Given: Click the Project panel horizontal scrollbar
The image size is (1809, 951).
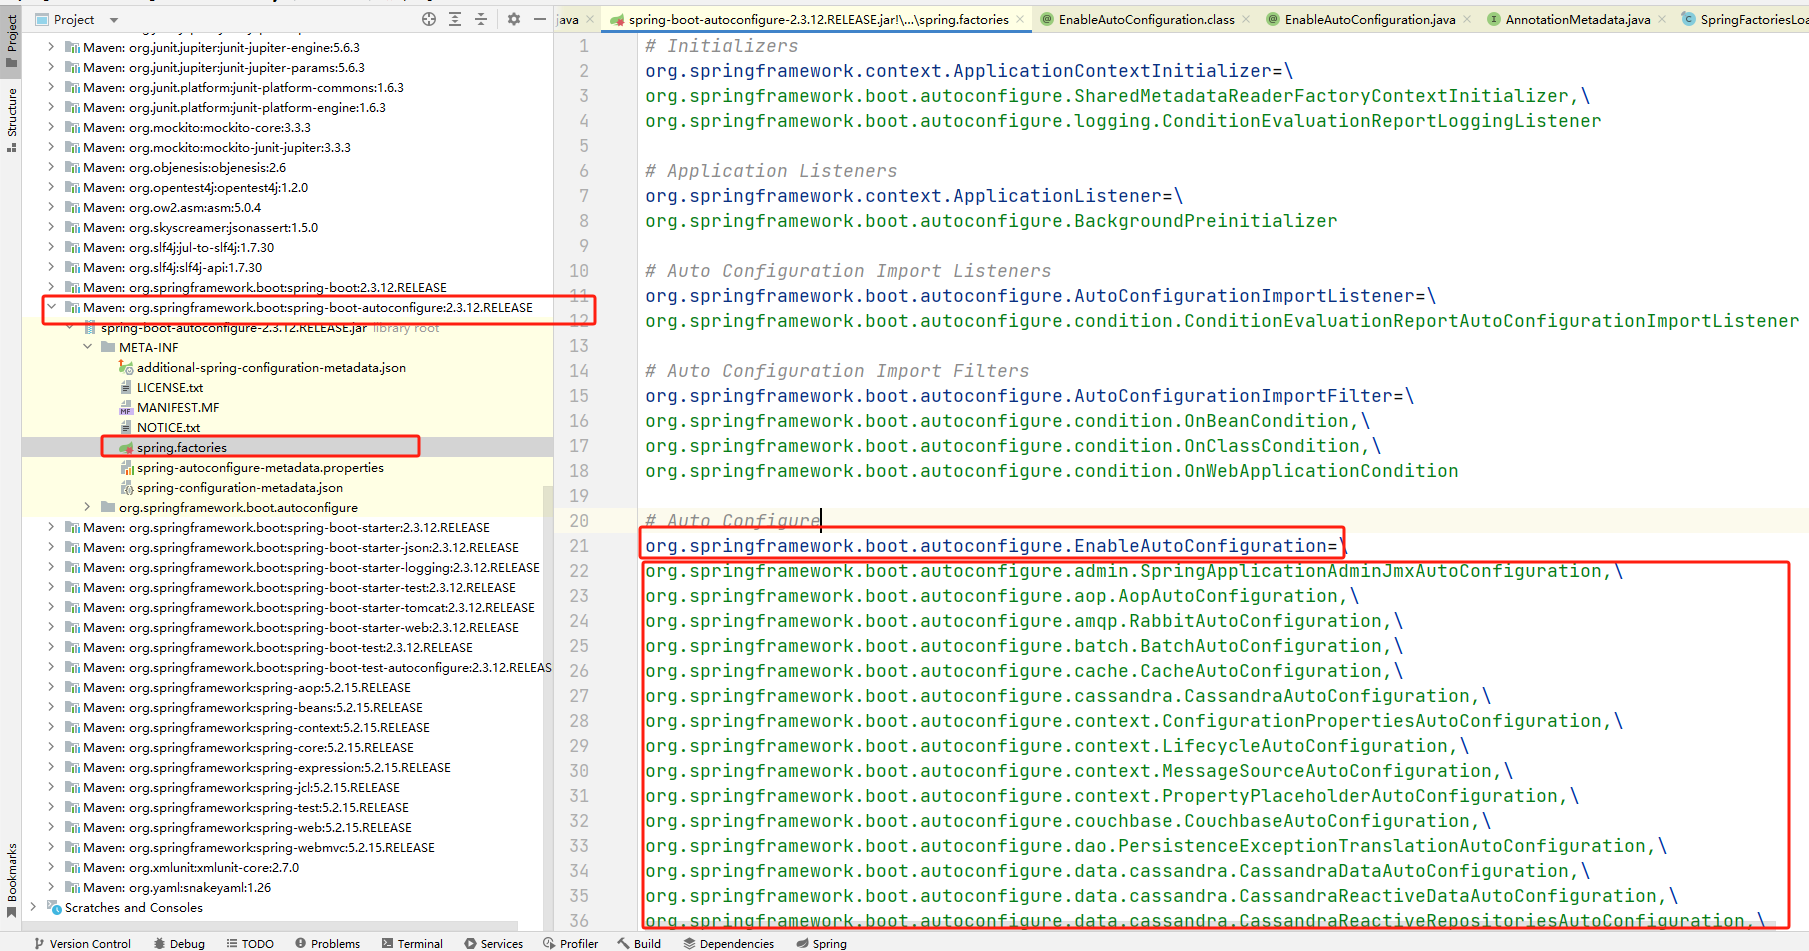Looking at the screenshot, I should 270,925.
